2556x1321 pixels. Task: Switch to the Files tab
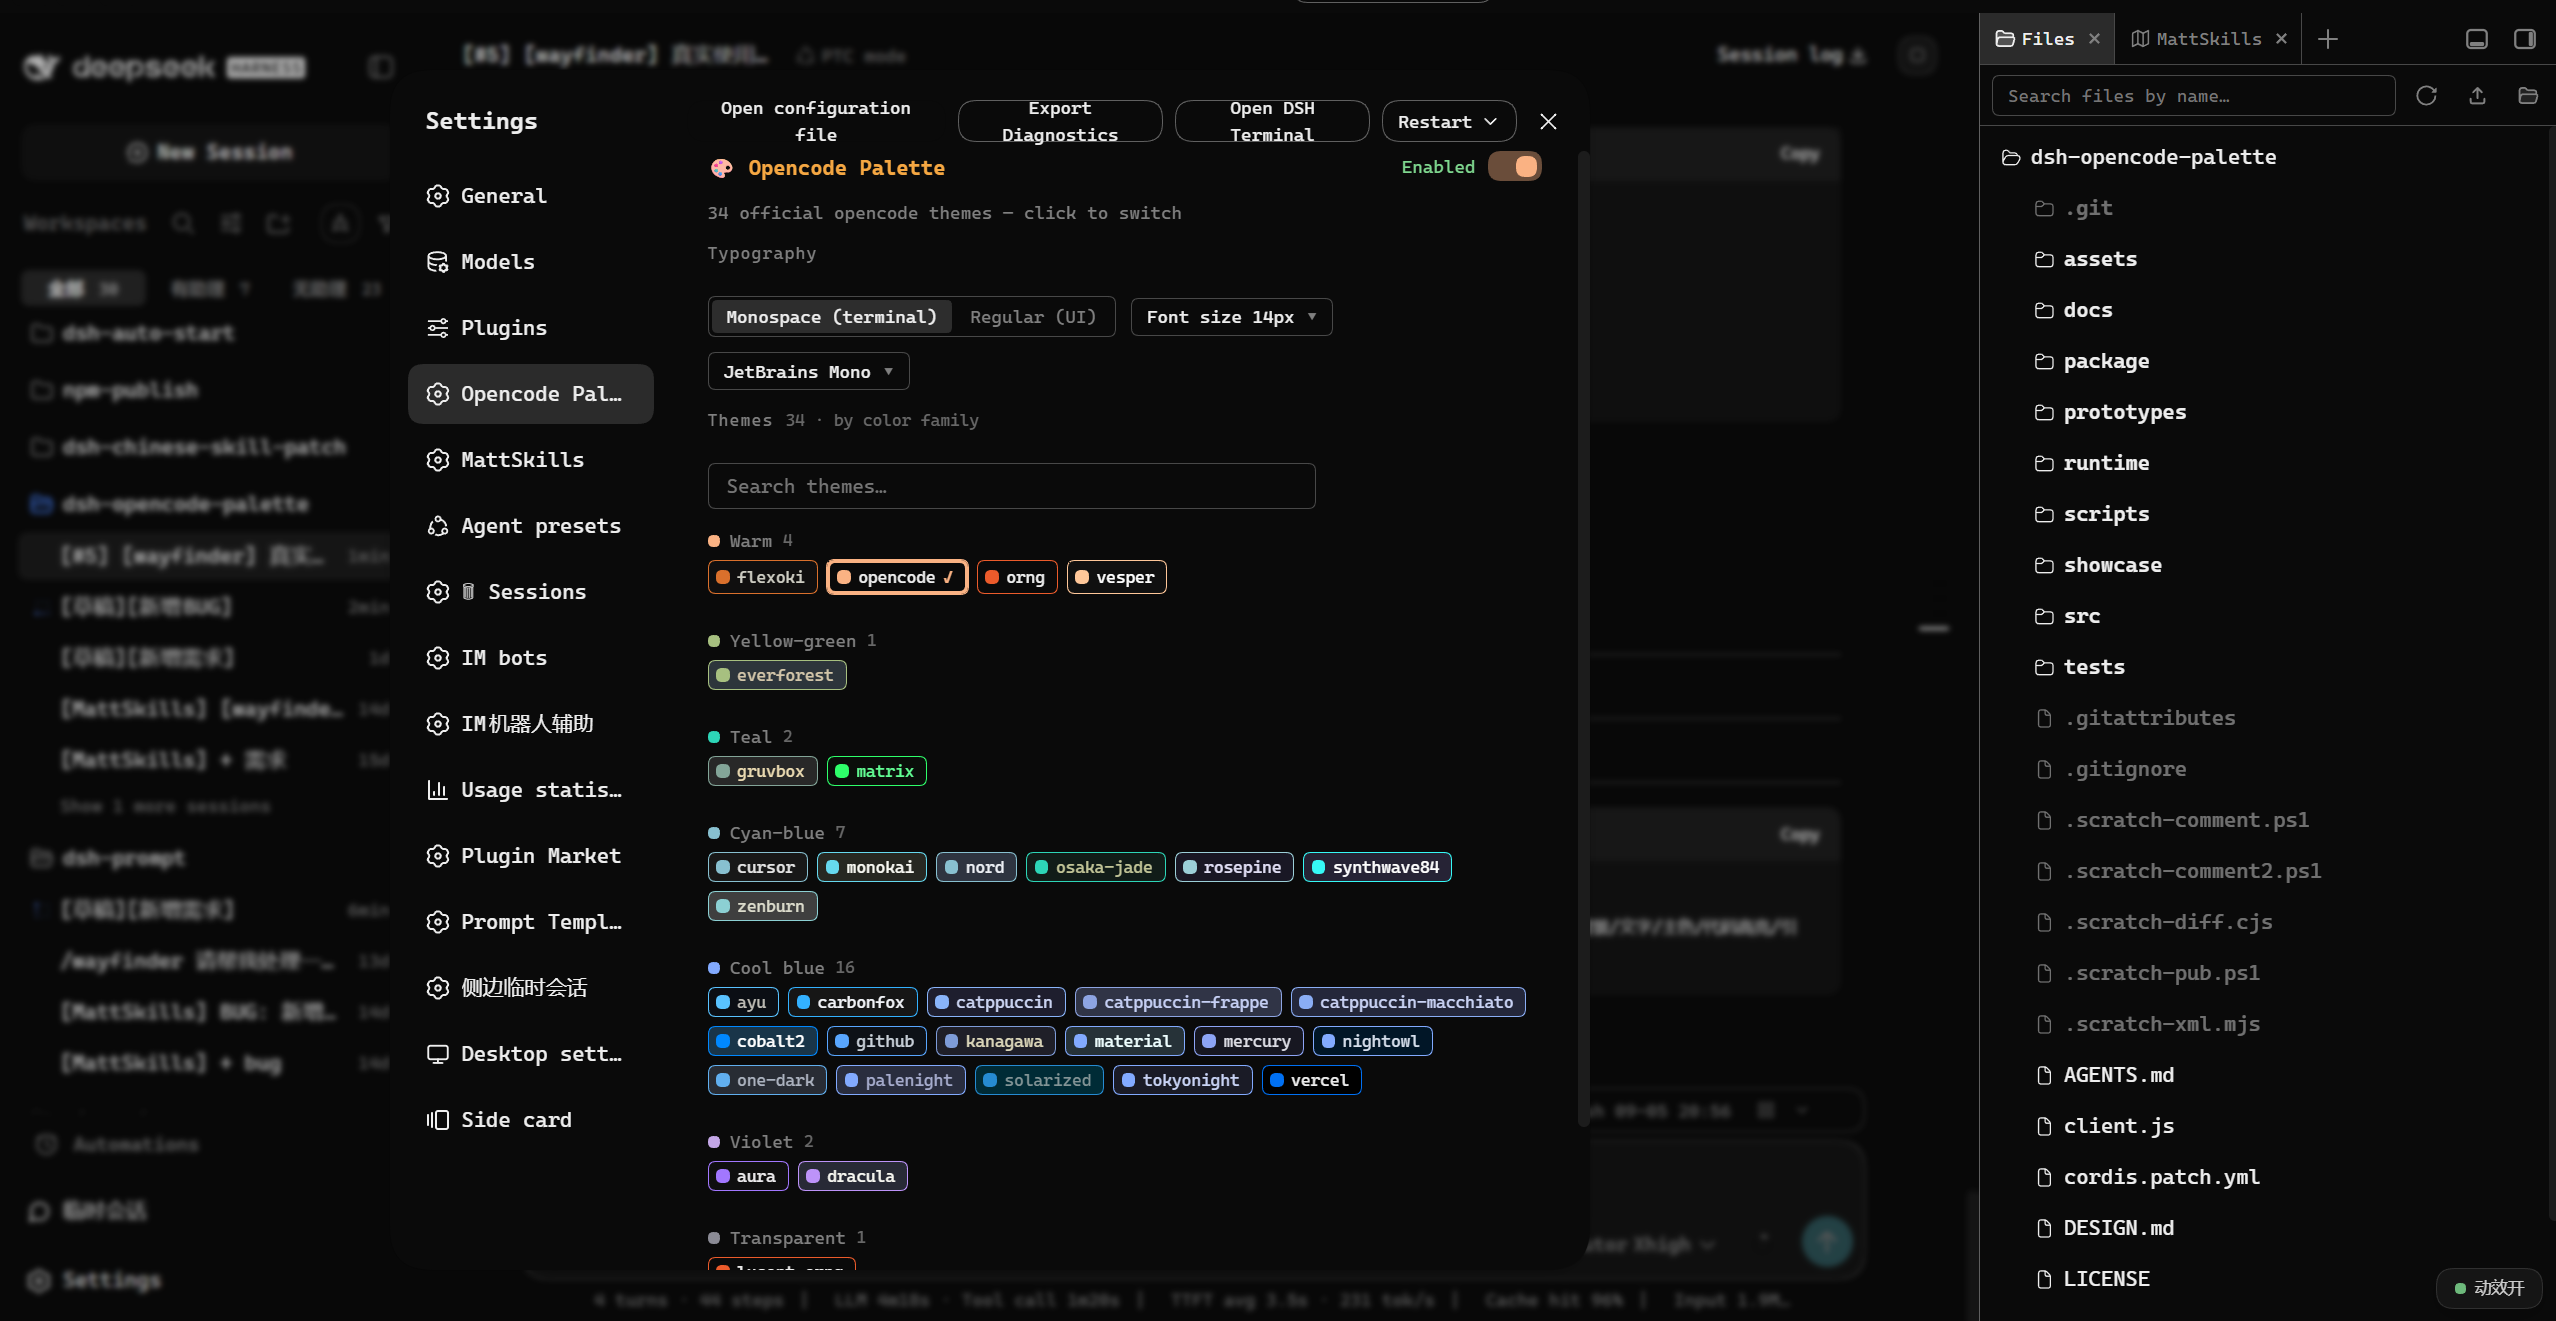coord(2035,39)
